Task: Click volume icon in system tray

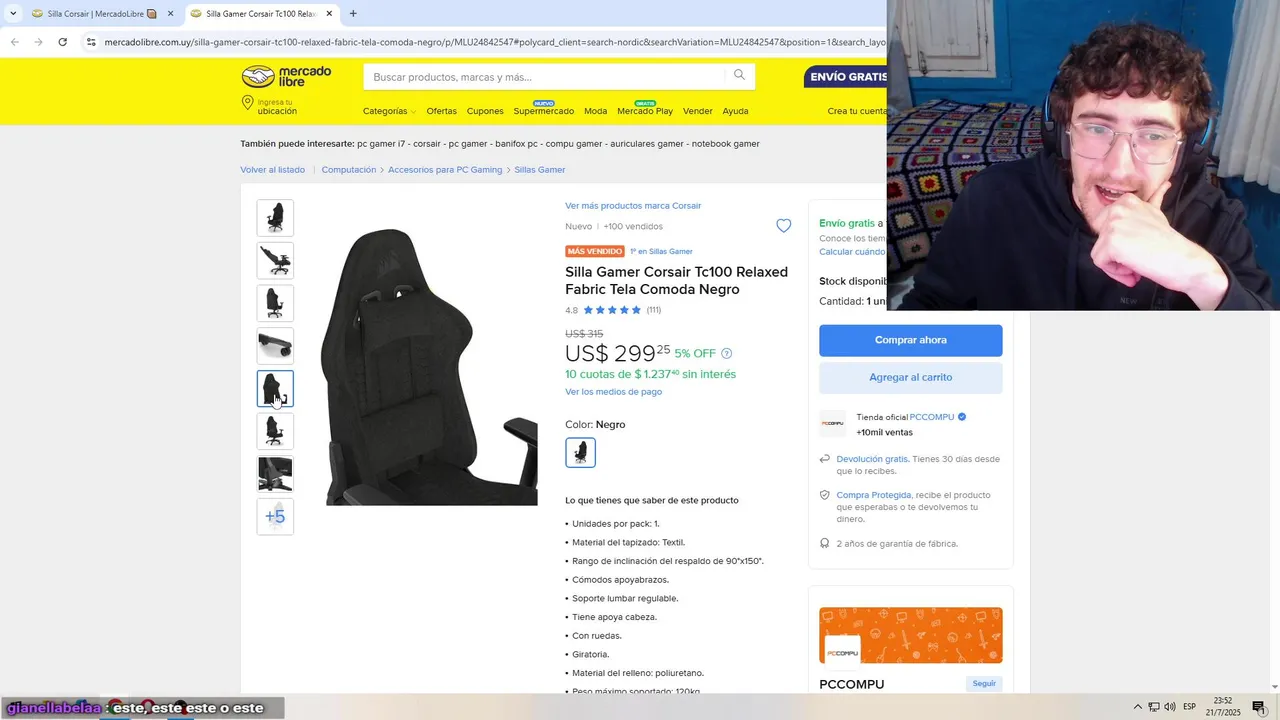Action: click(1170, 707)
